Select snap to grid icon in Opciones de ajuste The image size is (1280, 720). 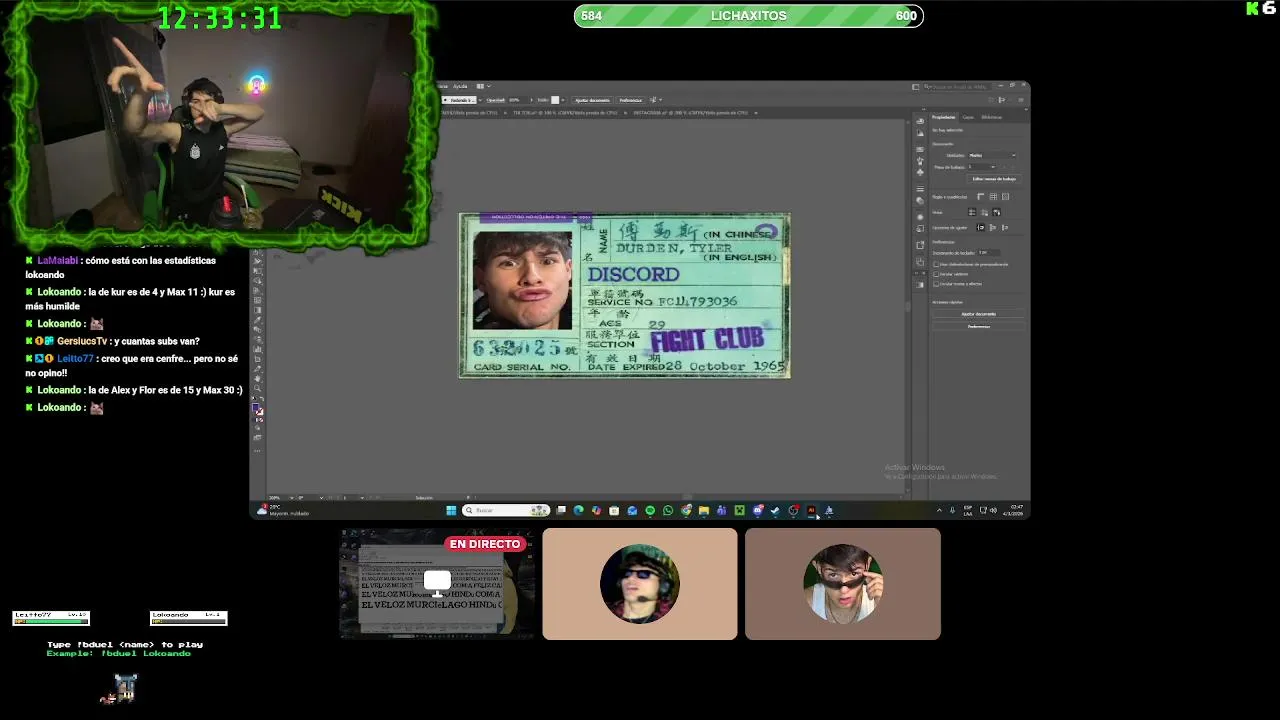tap(1005, 228)
